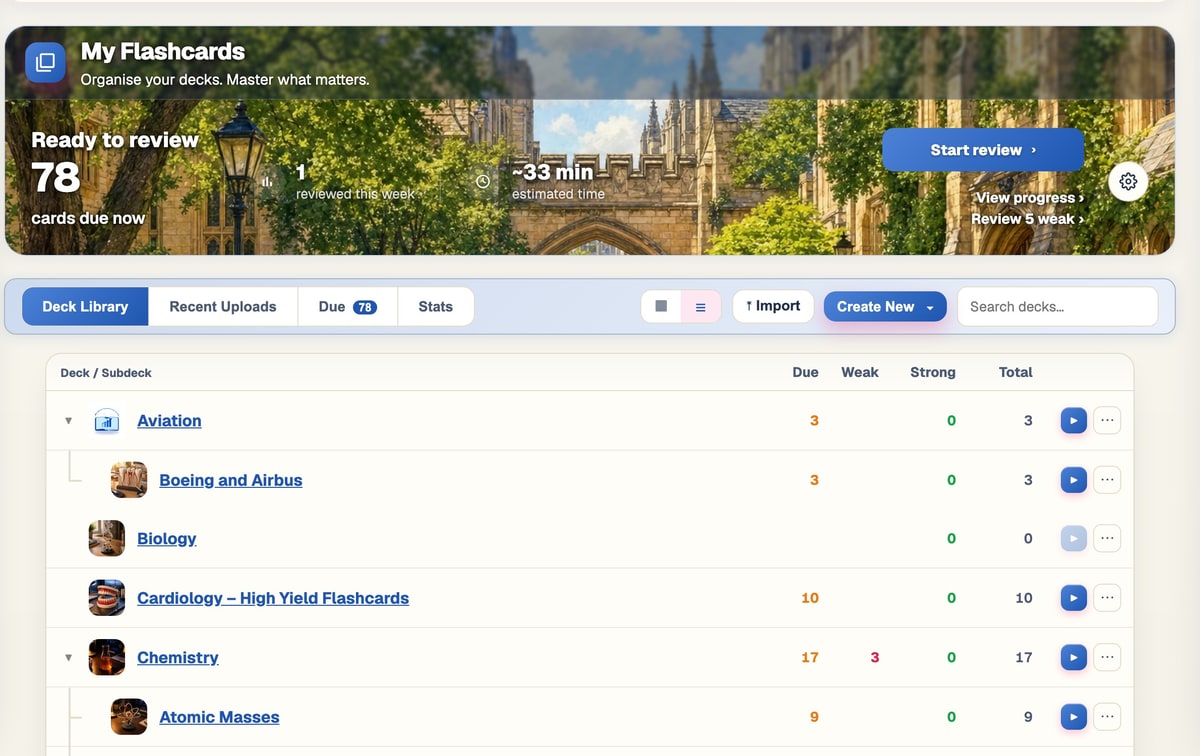
Task: Click the Boeing and Airbus thumbnail
Action: (x=129, y=480)
